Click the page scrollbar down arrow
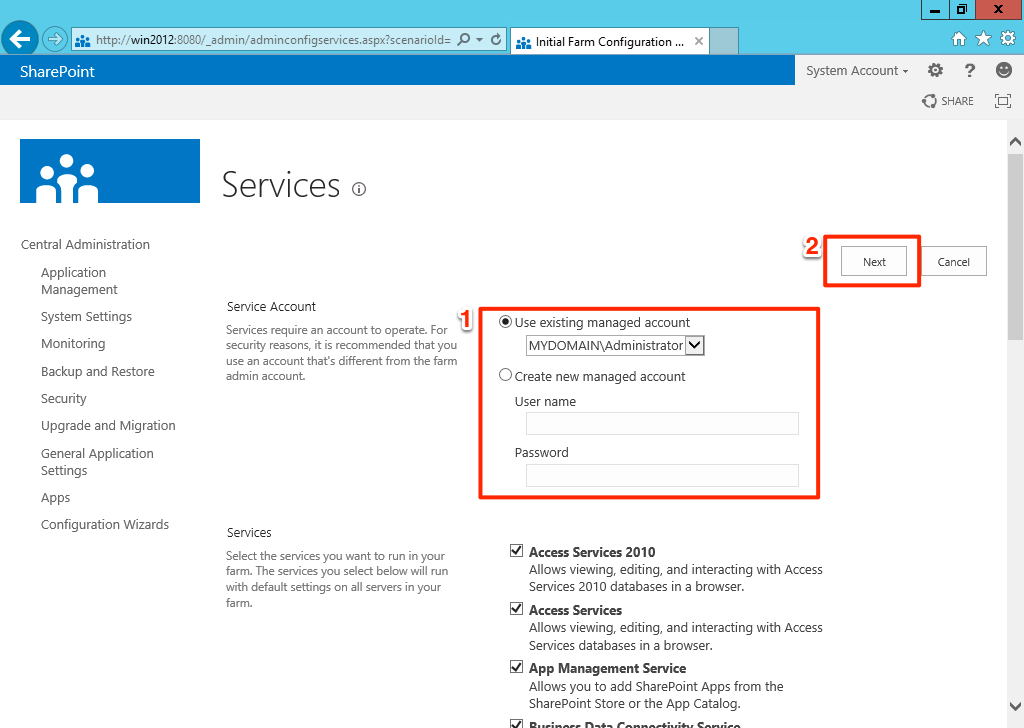The width and height of the screenshot is (1024, 728). pyautogui.click(x=1015, y=706)
